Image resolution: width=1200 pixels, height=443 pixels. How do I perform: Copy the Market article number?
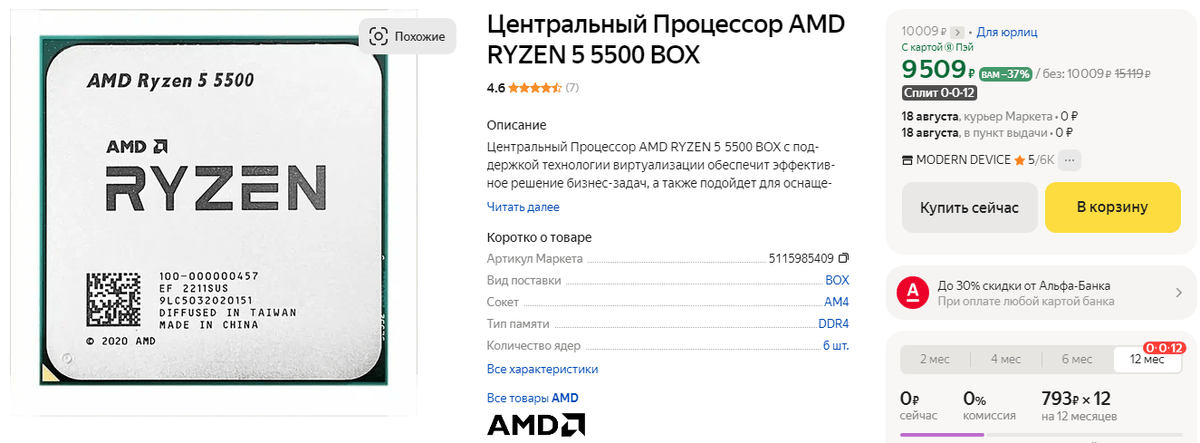[x=843, y=258]
